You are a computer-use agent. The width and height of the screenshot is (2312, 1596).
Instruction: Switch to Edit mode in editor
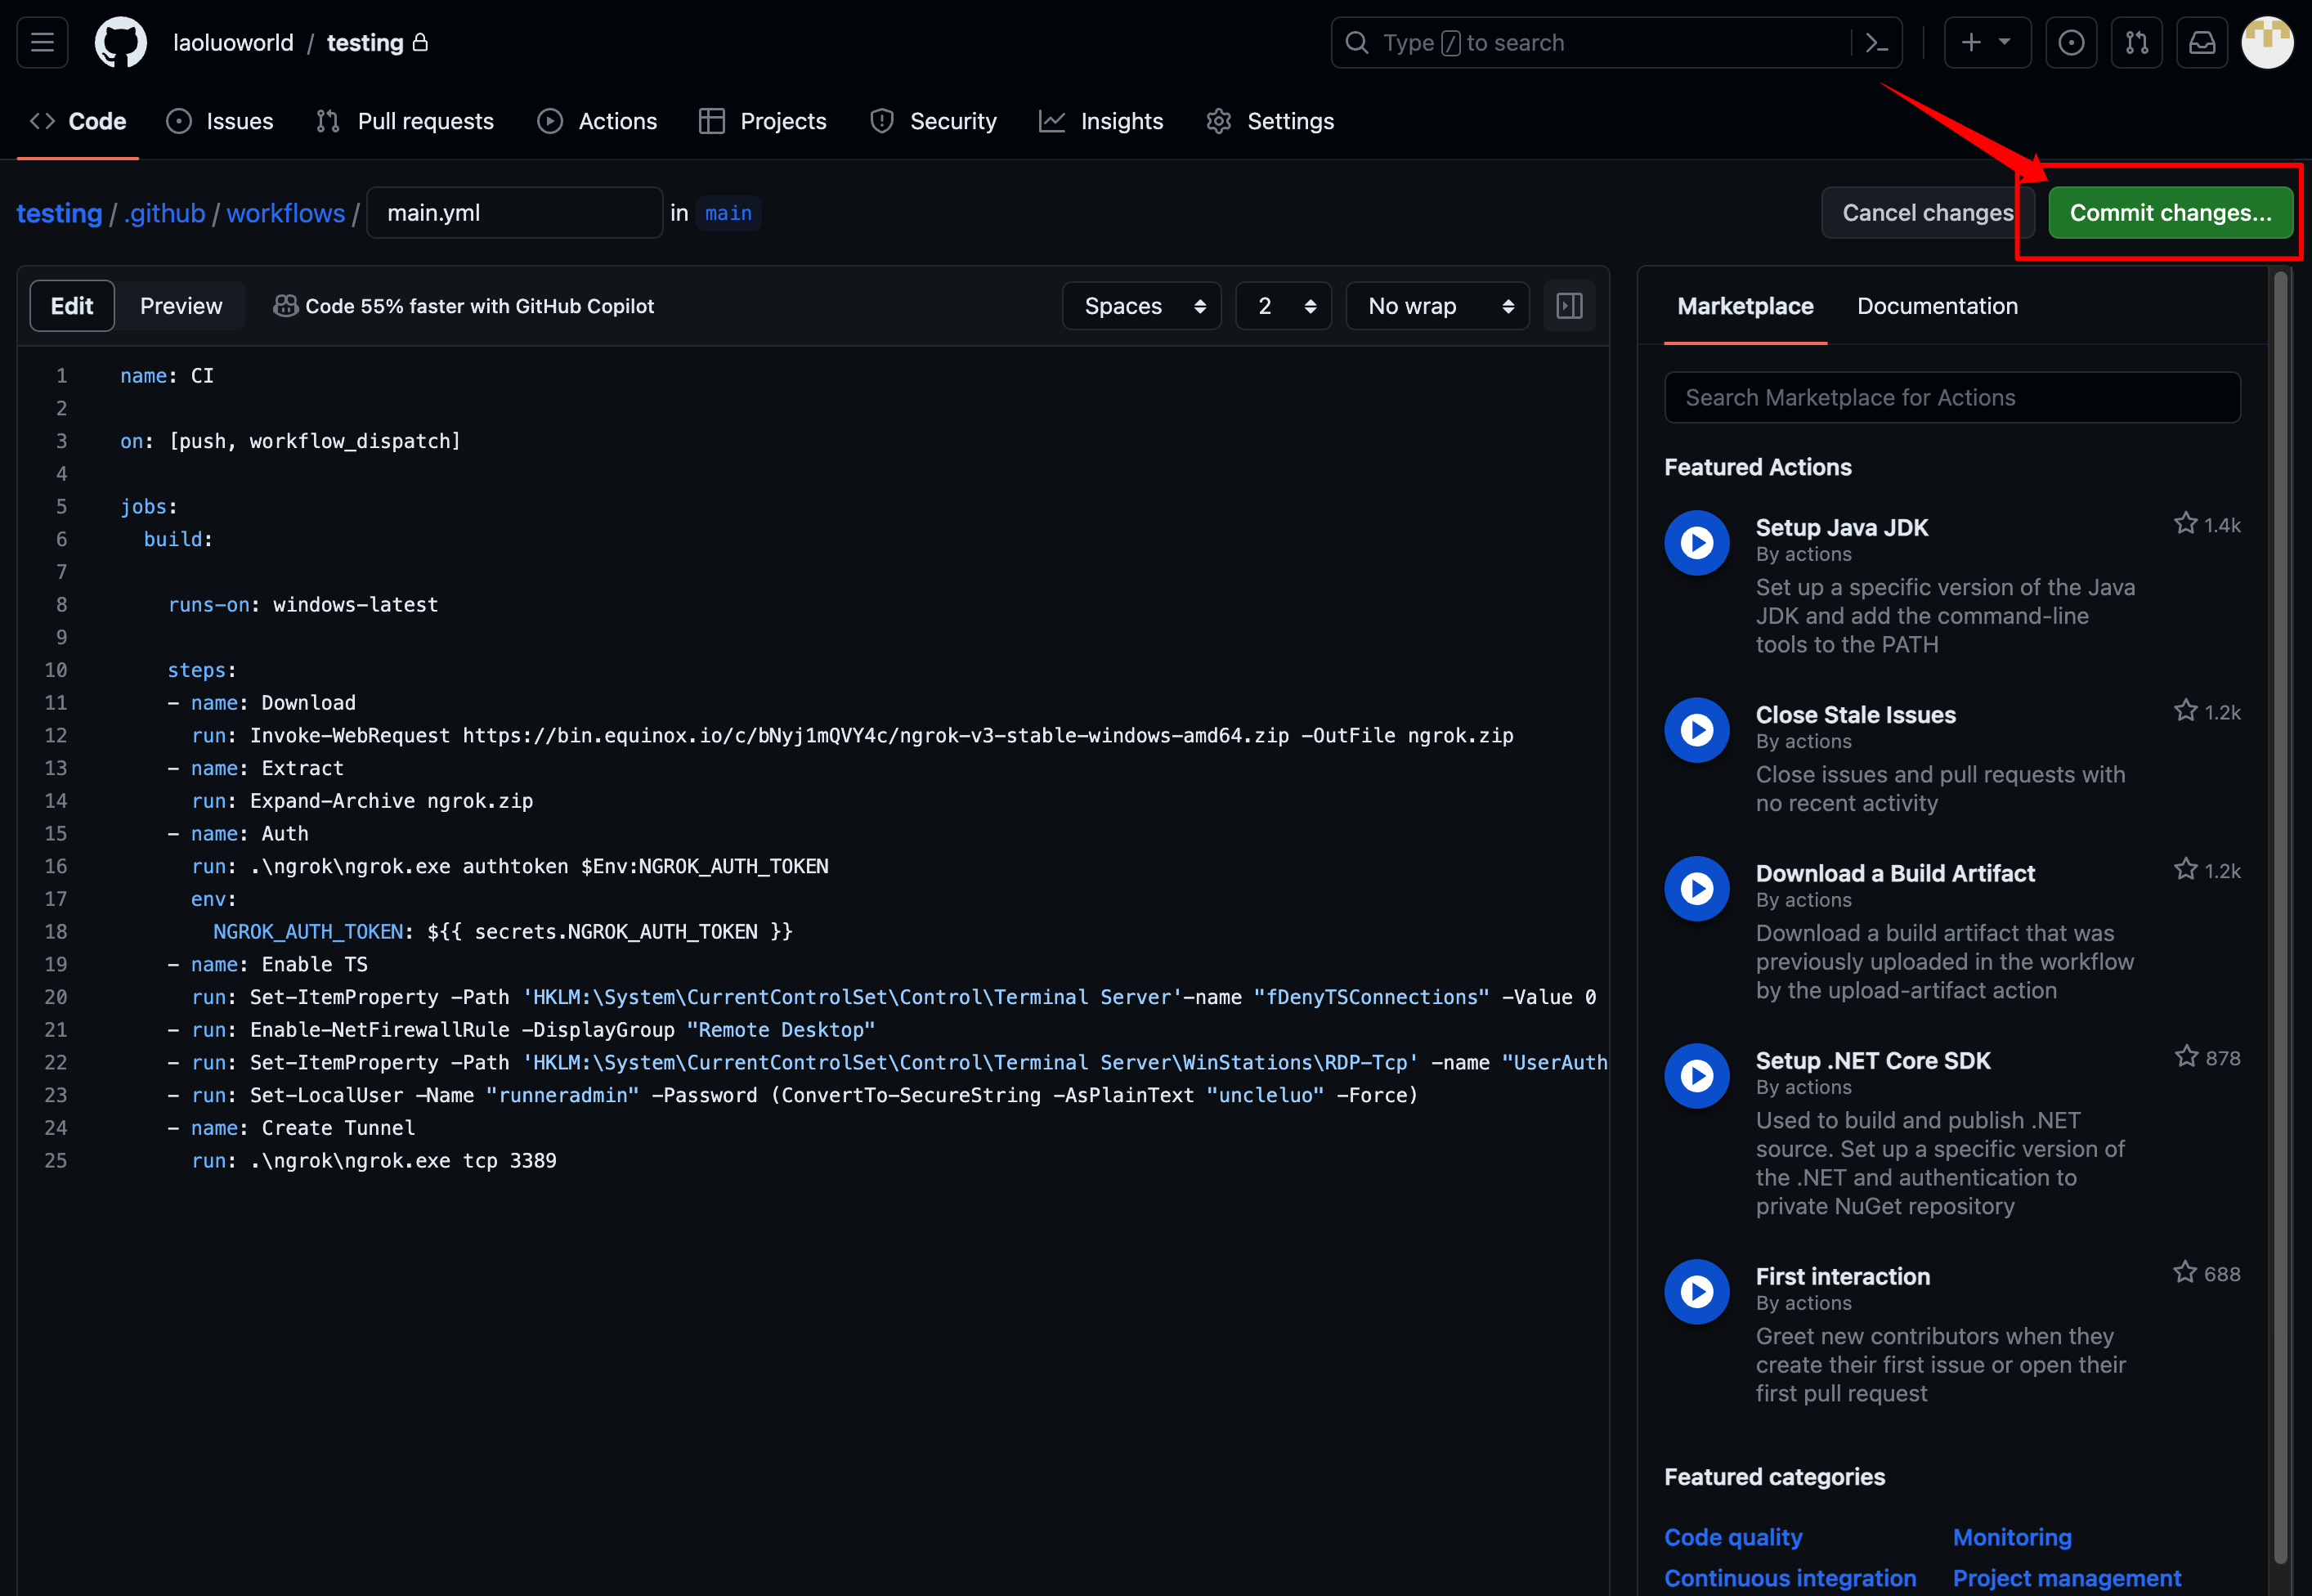[x=70, y=306]
